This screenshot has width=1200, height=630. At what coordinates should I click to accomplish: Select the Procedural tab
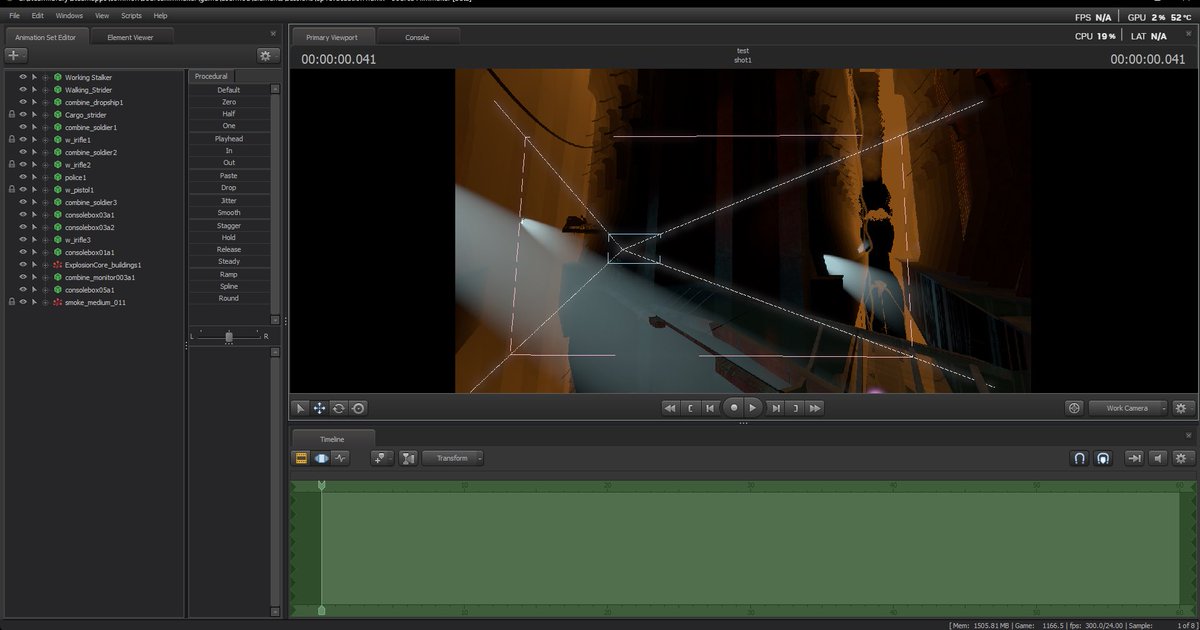(211, 76)
